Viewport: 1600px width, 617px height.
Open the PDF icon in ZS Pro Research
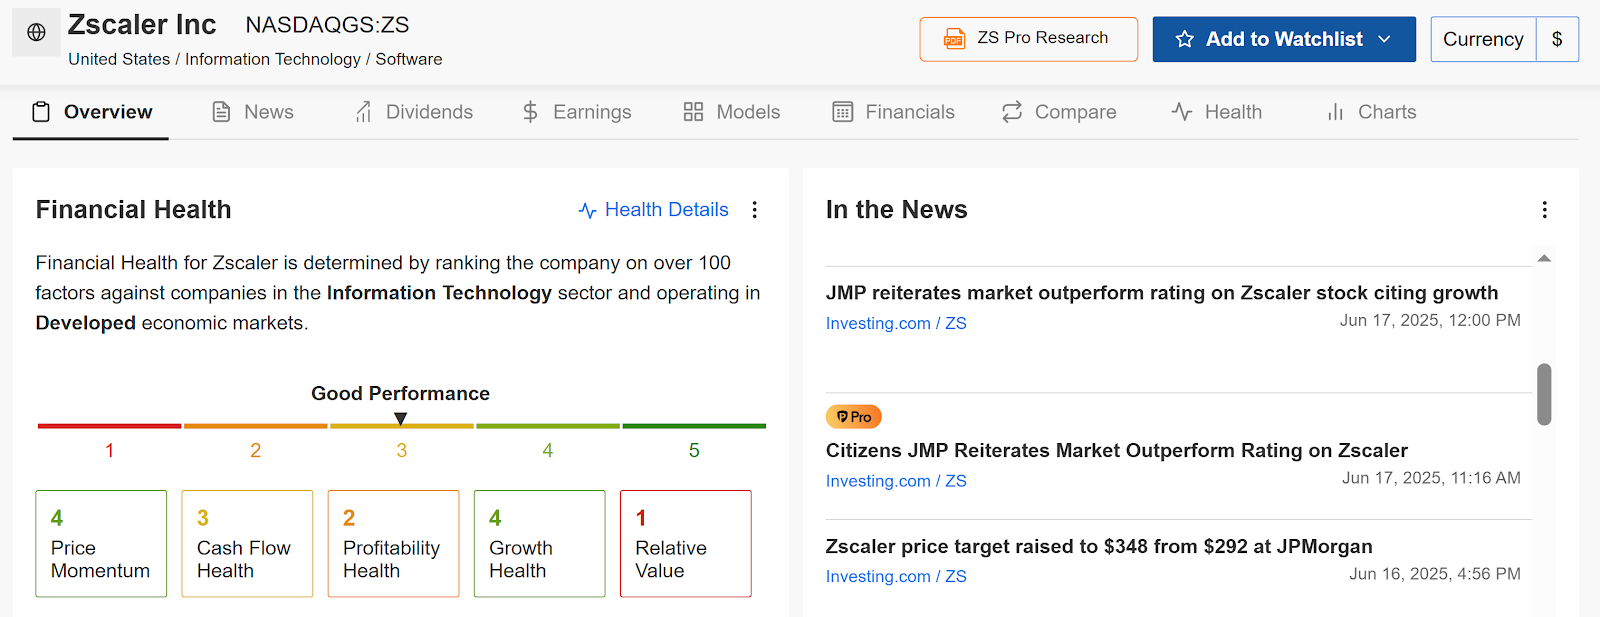pyautogui.click(x=955, y=39)
